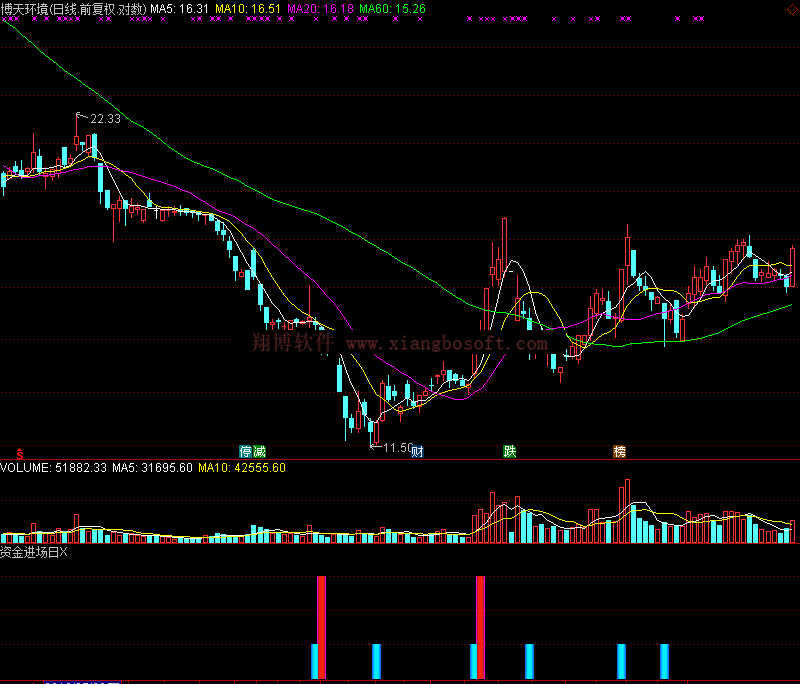
Task: Select the VOLUME: 51882.33 readout
Action: point(54,468)
